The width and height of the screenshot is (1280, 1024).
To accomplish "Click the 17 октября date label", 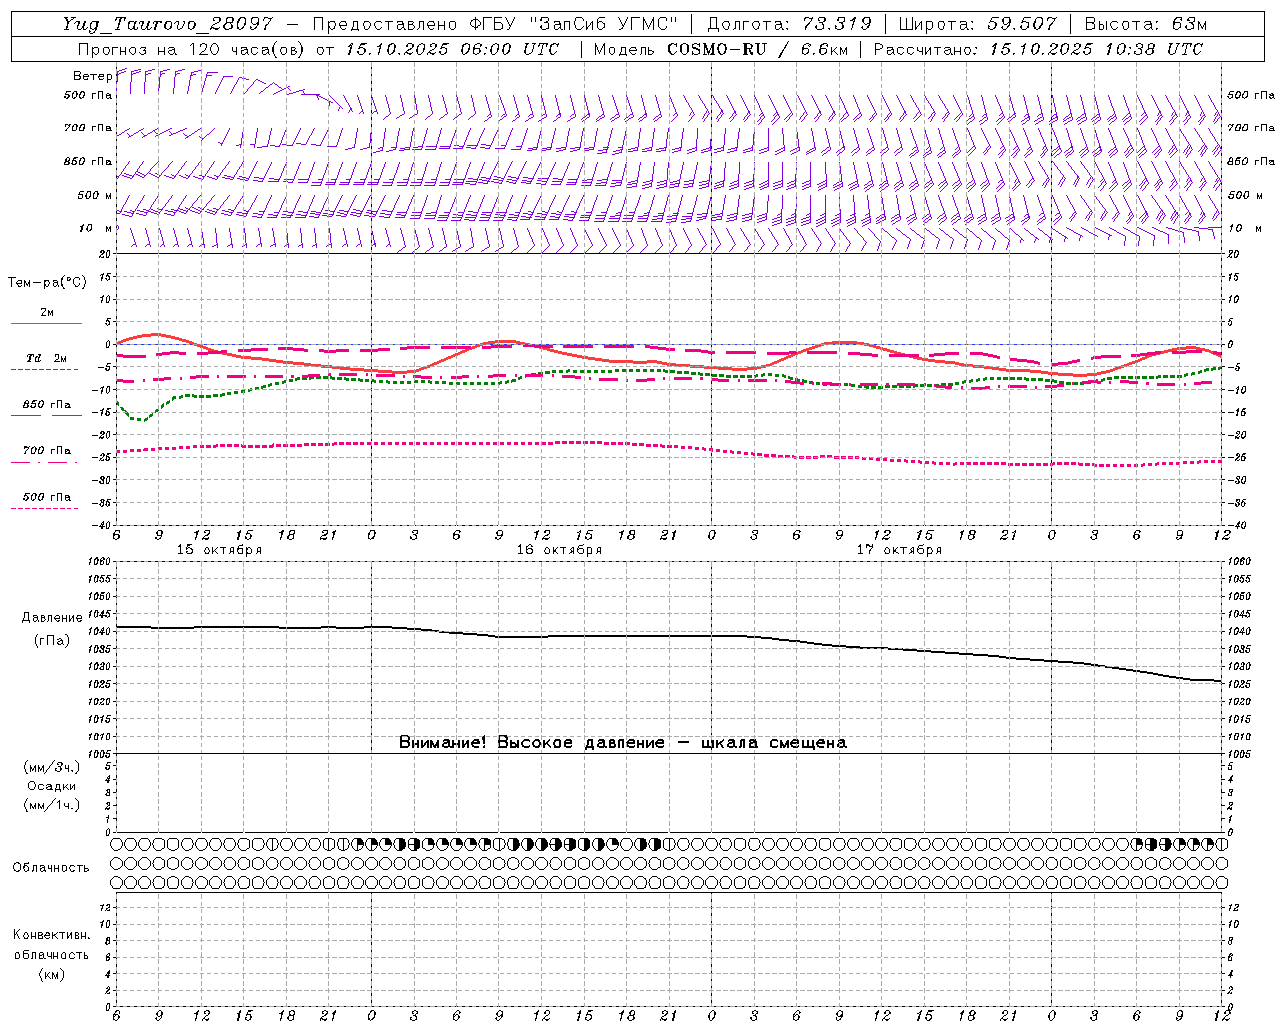I will coord(899,550).
